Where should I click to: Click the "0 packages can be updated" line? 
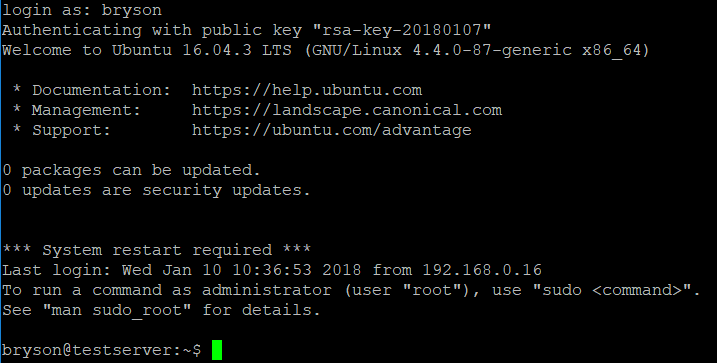click(x=131, y=170)
